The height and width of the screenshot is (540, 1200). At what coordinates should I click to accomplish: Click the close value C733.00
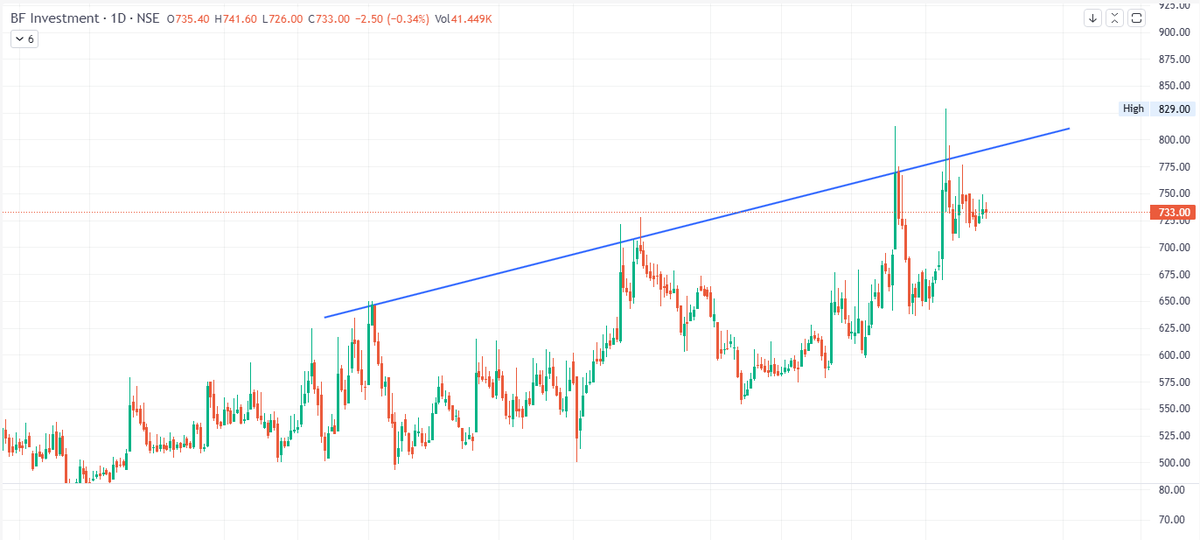pyautogui.click(x=328, y=19)
